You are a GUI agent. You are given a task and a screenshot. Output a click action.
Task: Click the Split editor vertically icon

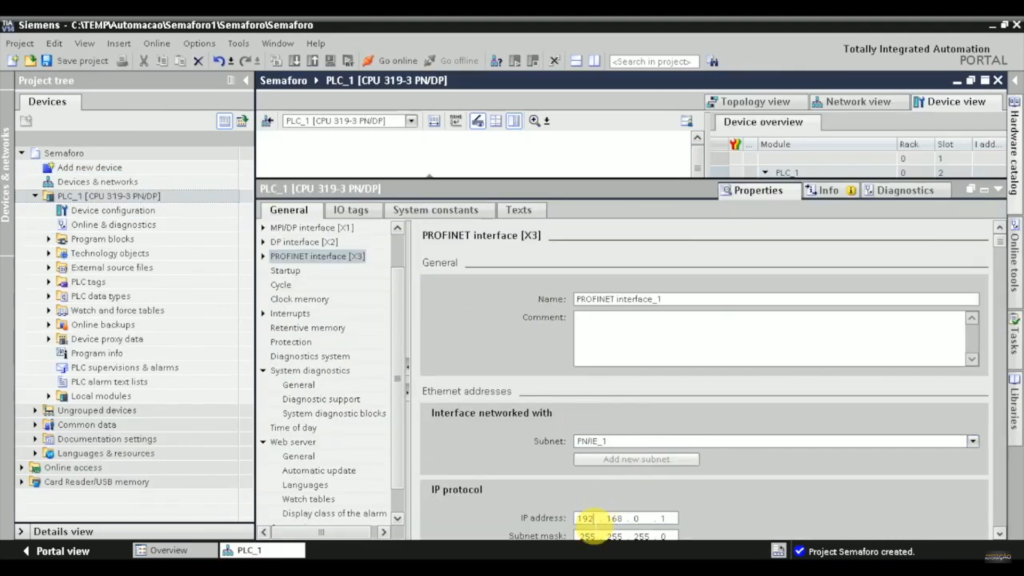594,61
